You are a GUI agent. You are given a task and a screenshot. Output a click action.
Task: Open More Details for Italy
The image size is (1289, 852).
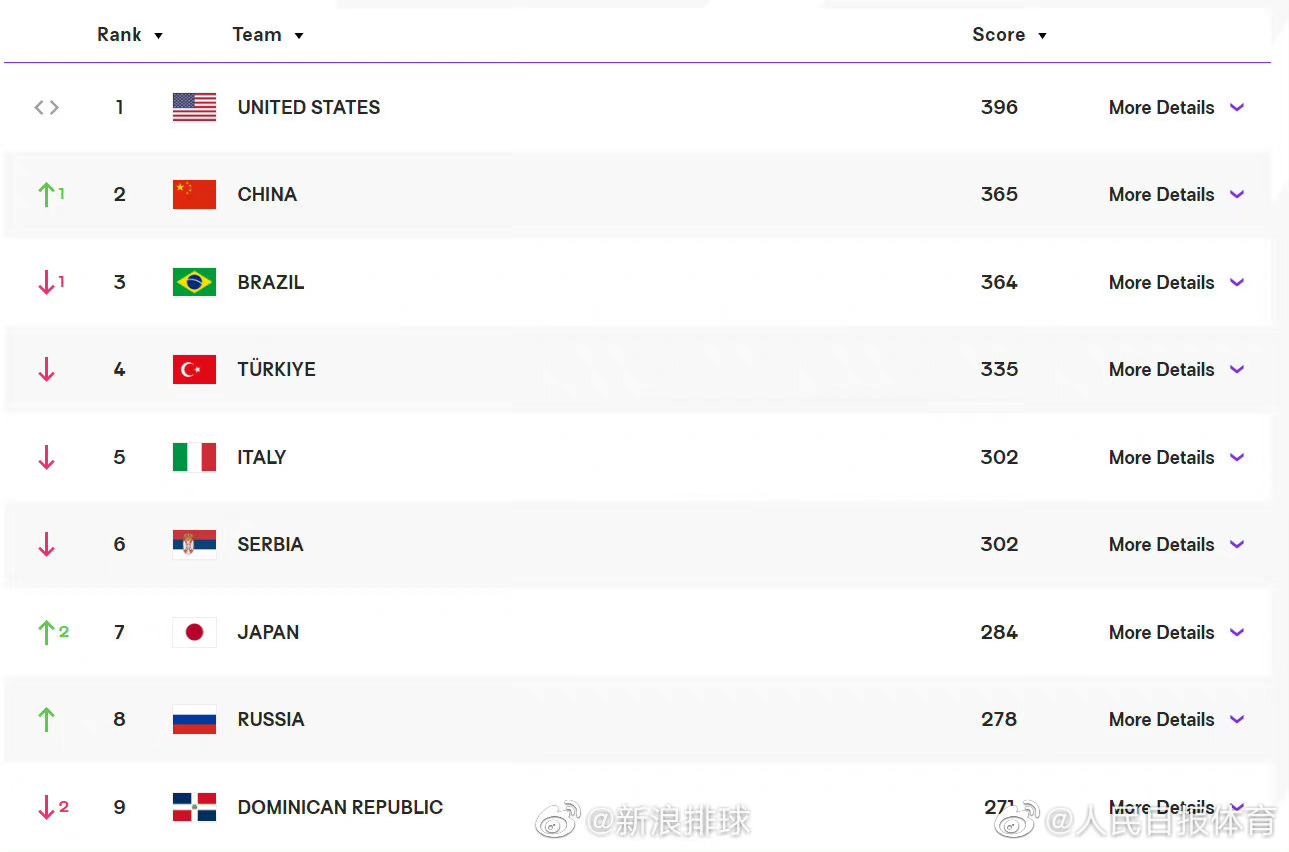[1176, 457]
